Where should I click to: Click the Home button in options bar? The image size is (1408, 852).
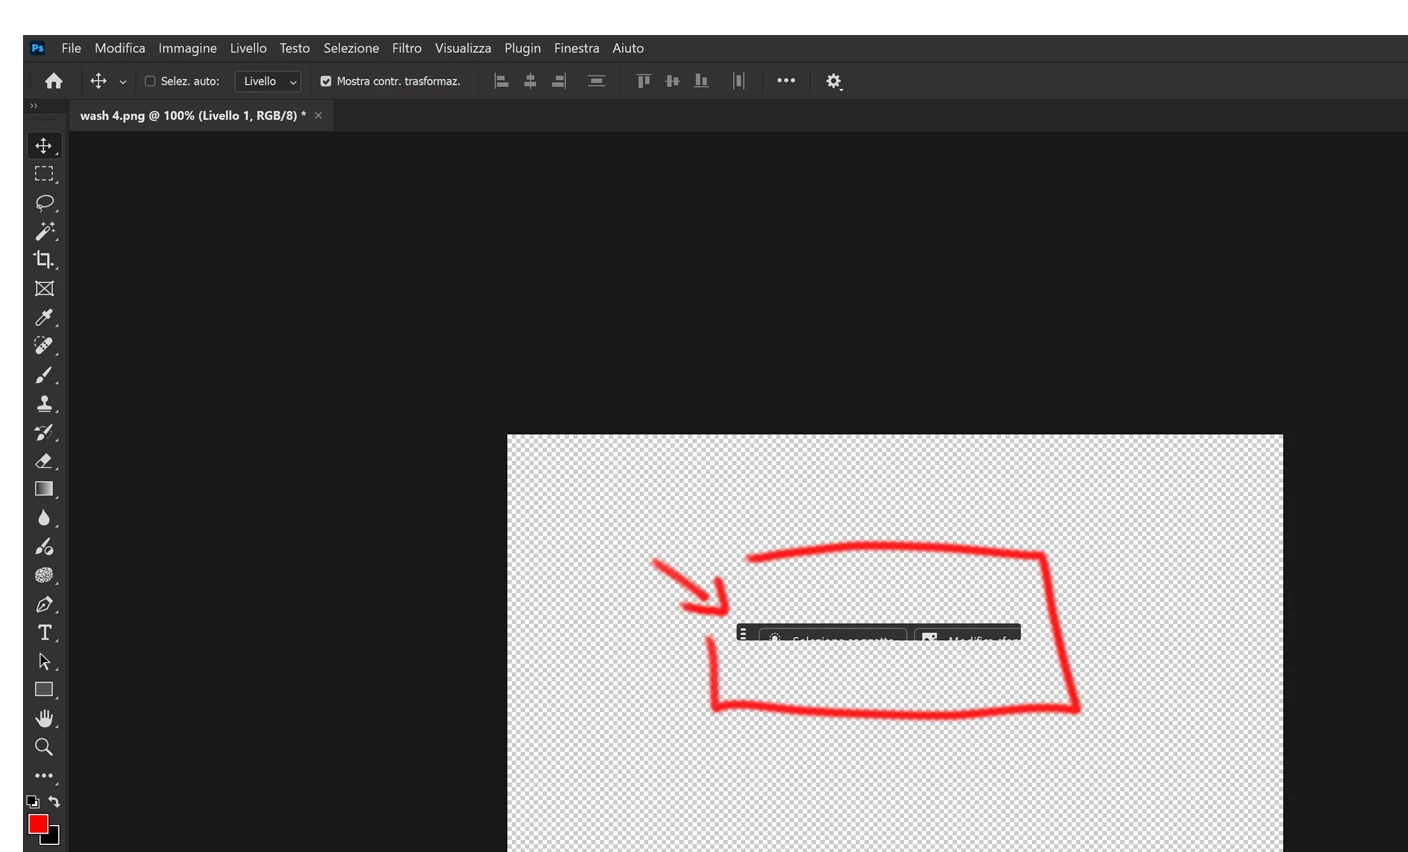pos(54,81)
